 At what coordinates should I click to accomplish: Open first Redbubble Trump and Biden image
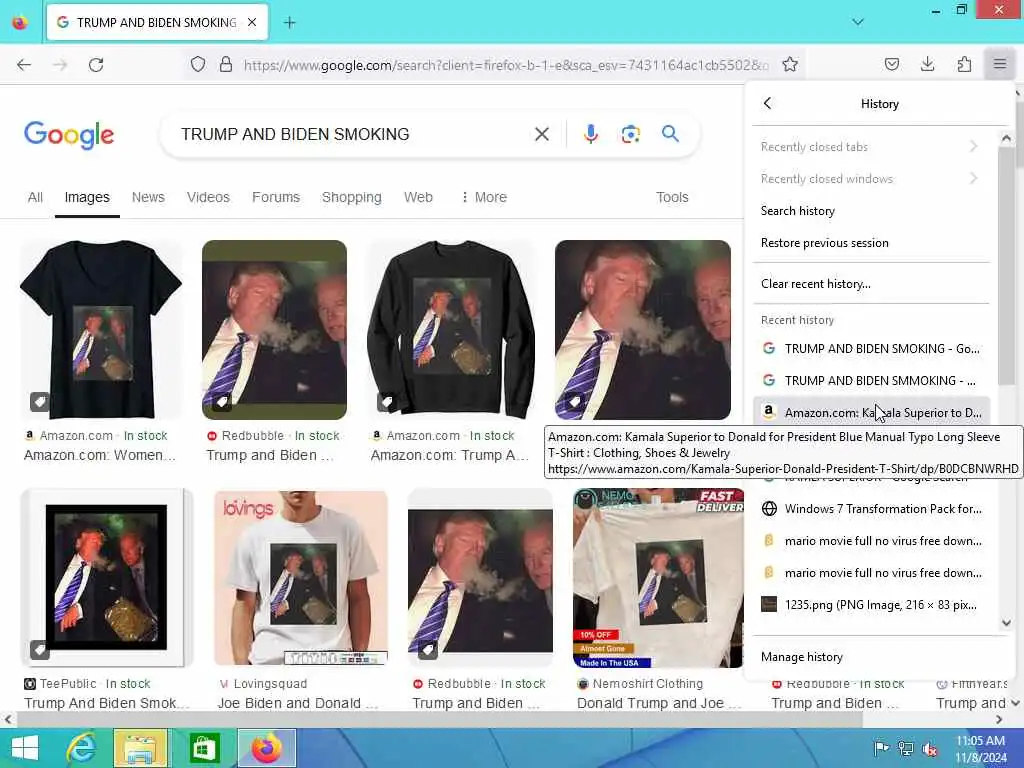point(274,330)
